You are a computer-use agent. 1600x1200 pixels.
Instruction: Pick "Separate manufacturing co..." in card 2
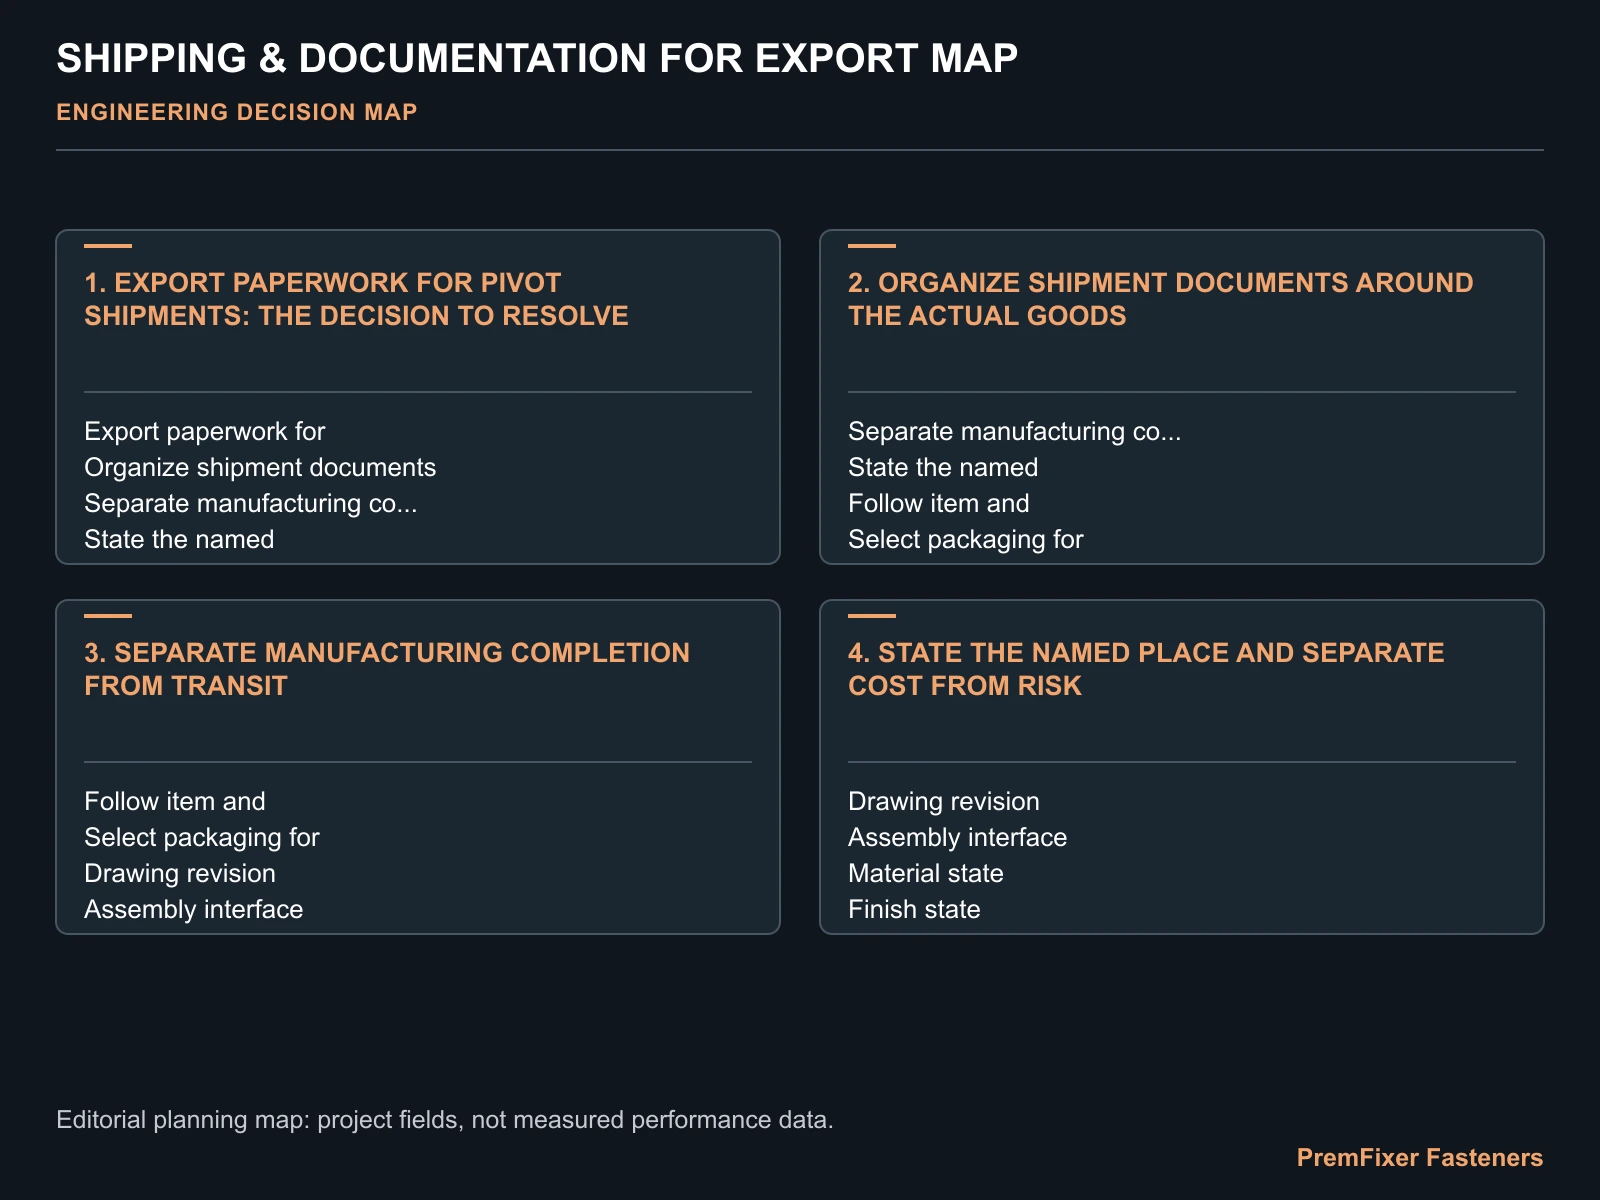[1015, 431]
